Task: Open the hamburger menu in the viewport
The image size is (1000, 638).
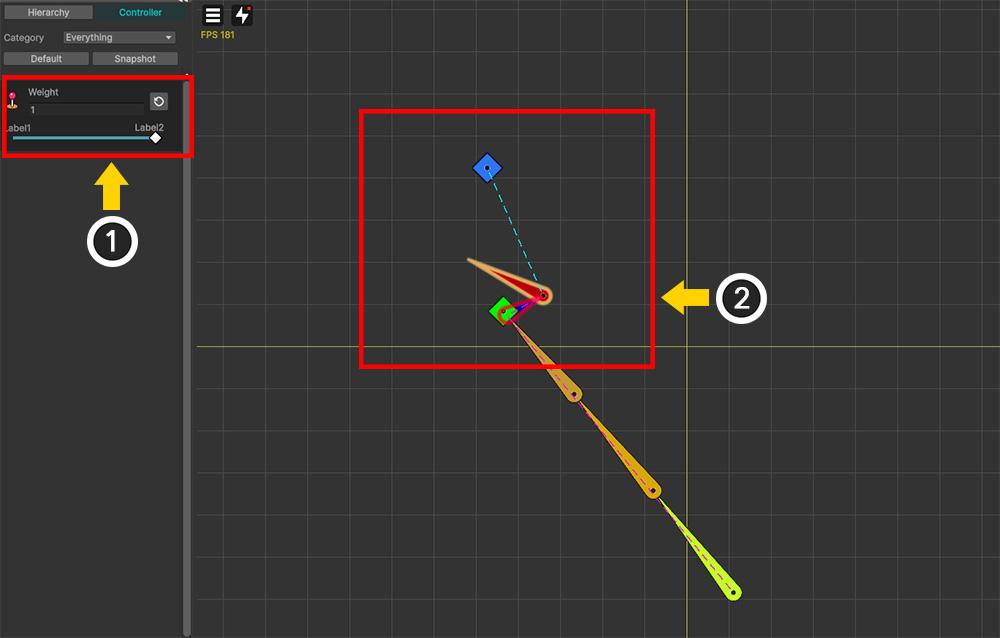Action: (x=213, y=16)
